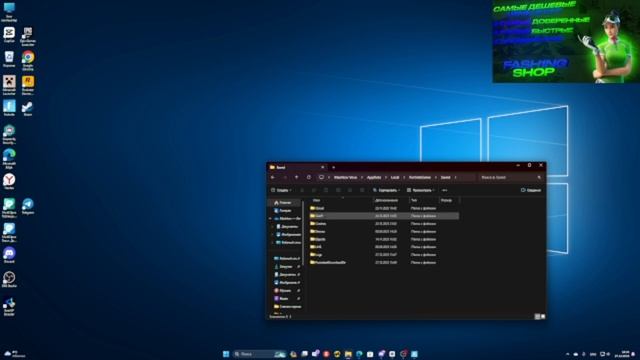Screen dimensions: 640x360
Task: Open the more options (…) menu
Action: [444, 190]
